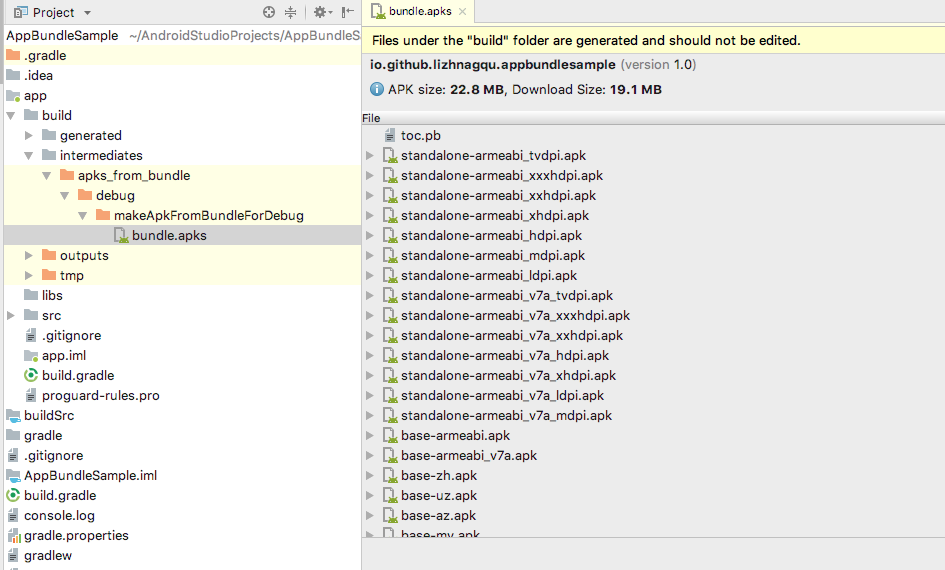
Task: Click the collapse all icon in Project panel
Action: [x=291, y=12]
